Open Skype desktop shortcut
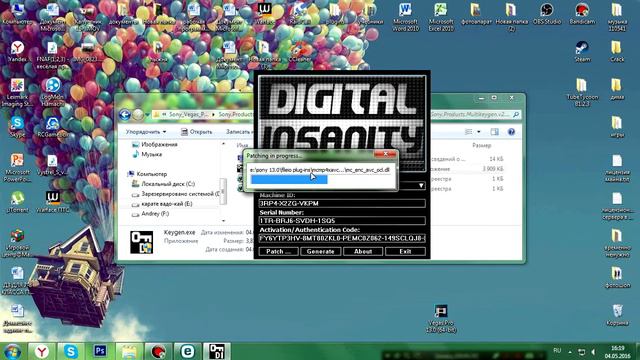Image resolution: width=640 pixels, height=360 pixels. pyautogui.click(x=17, y=126)
